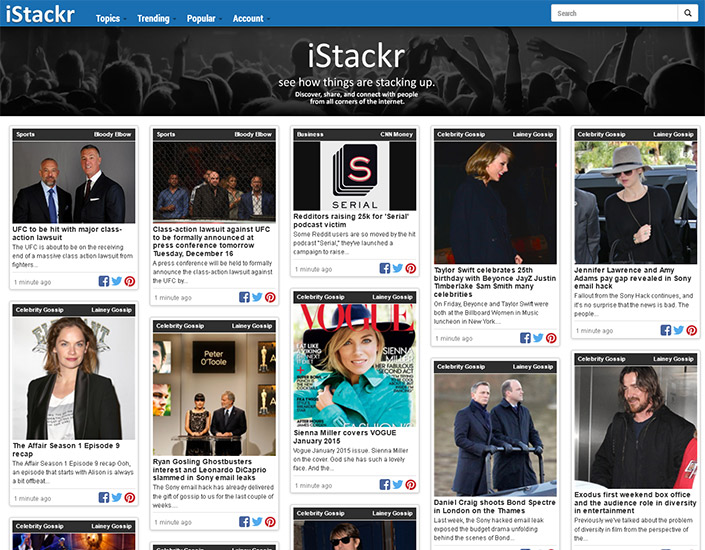Image resolution: width=705 pixels, height=550 pixels.
Task: Click the search magnifier icon
Action: pyautogui.click(x=687, y=13)
